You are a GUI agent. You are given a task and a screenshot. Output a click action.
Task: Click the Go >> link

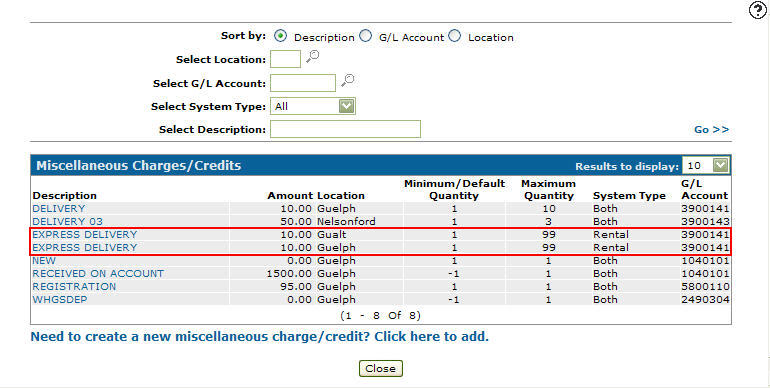click(712, 129)
